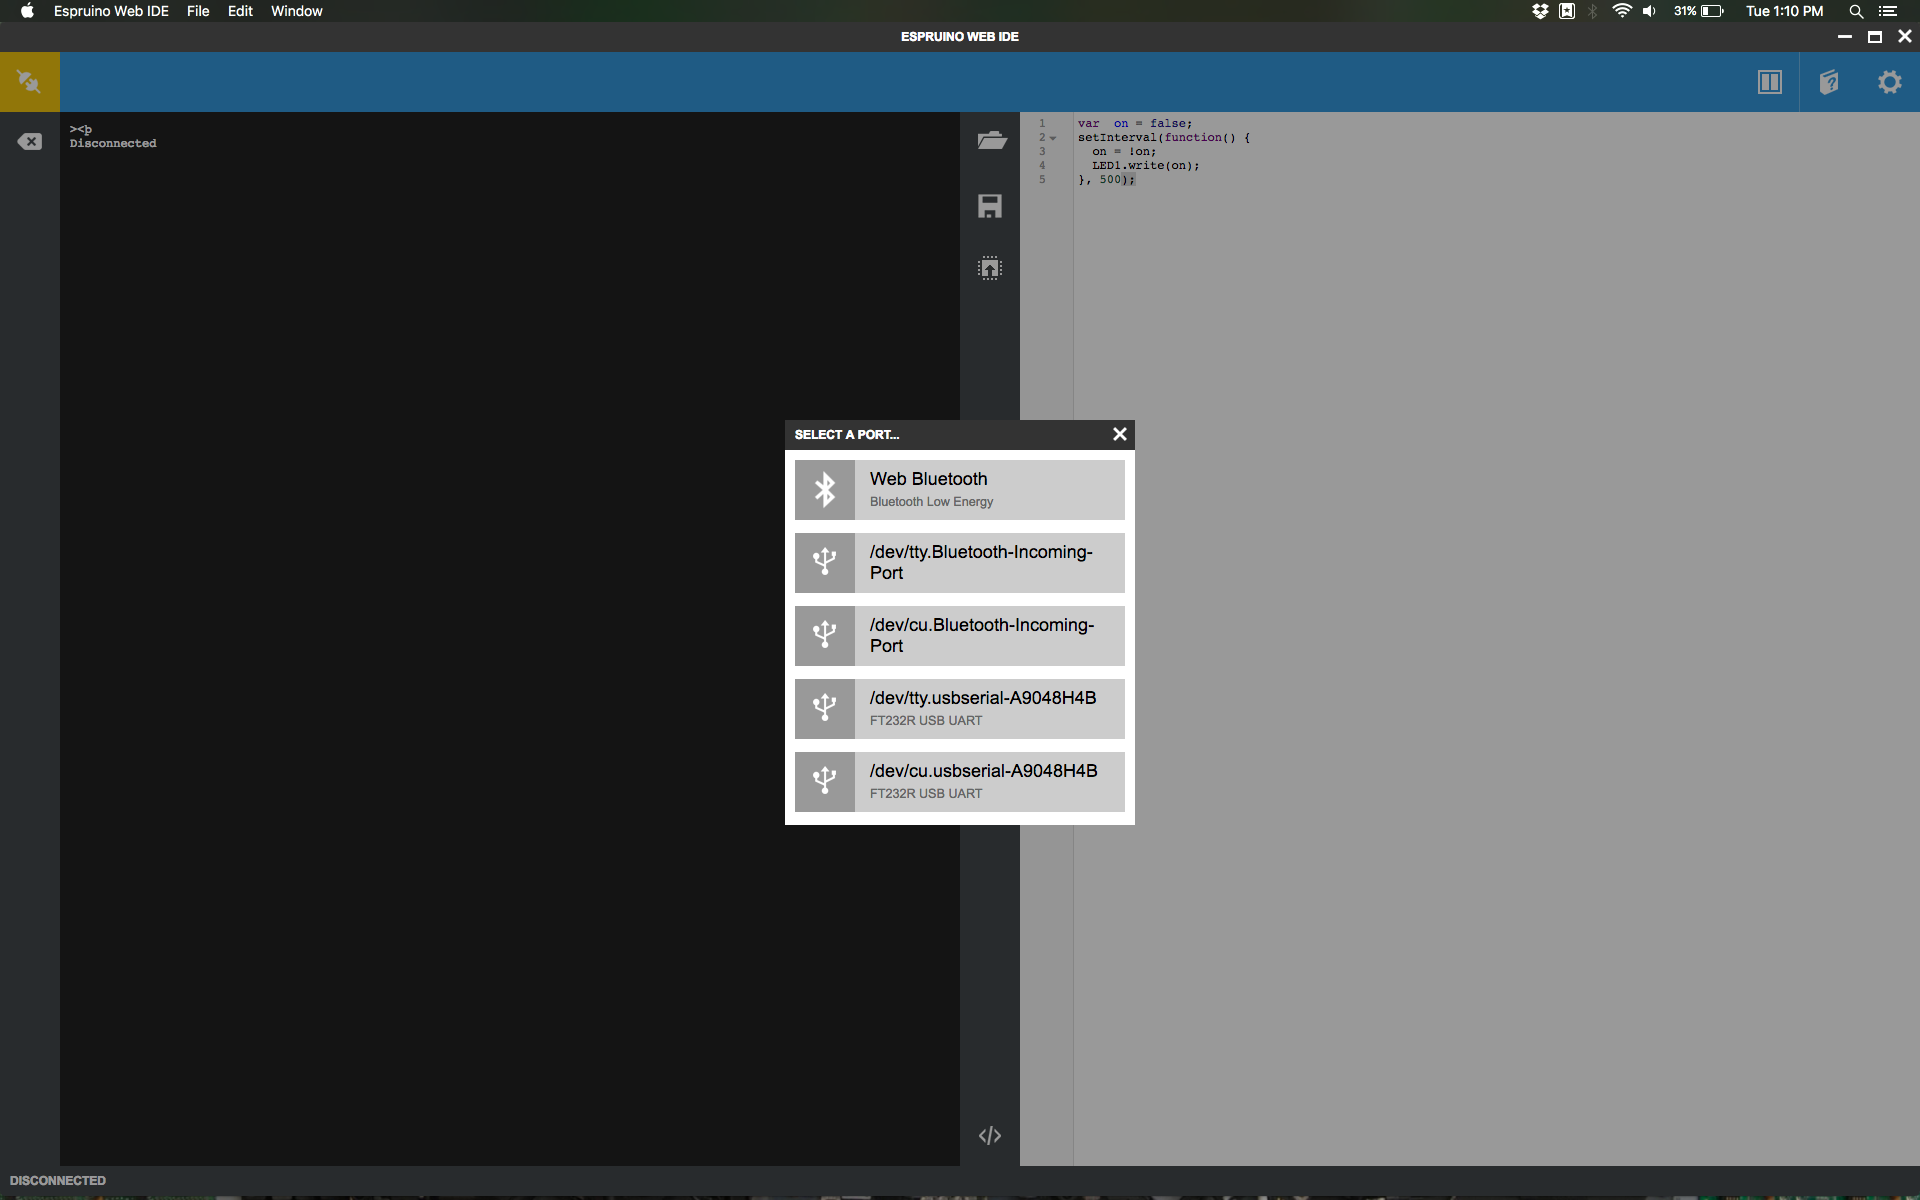Click USB icon beside /dev/tty.usbserial-A9048H4B
Screen dimensions: 1920x1200
click(x=825, y=708)
